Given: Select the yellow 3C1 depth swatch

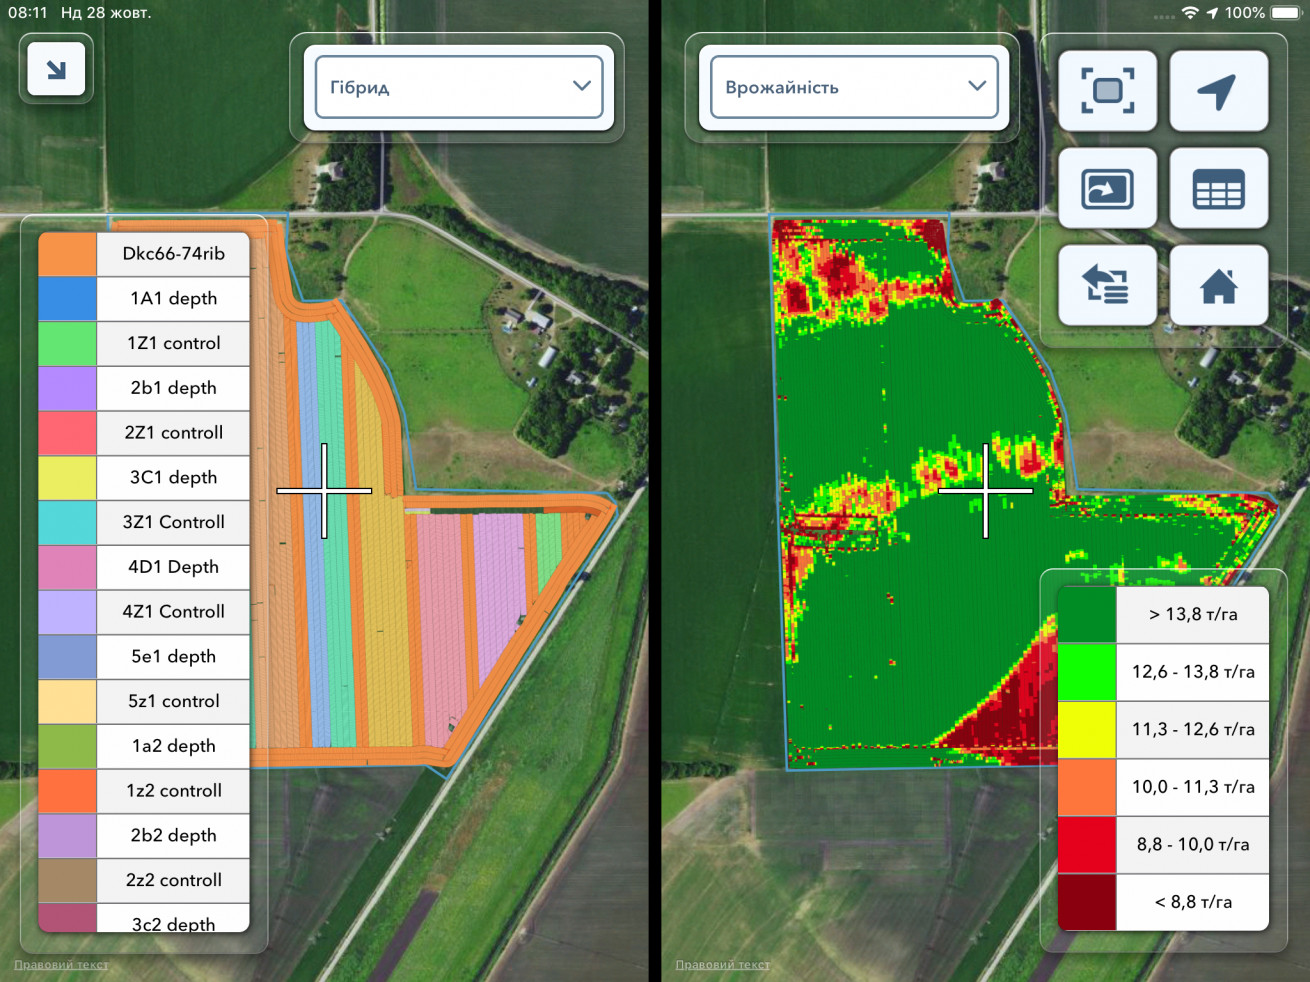Looking at the screenshot, I should click(x=67, y=478).
